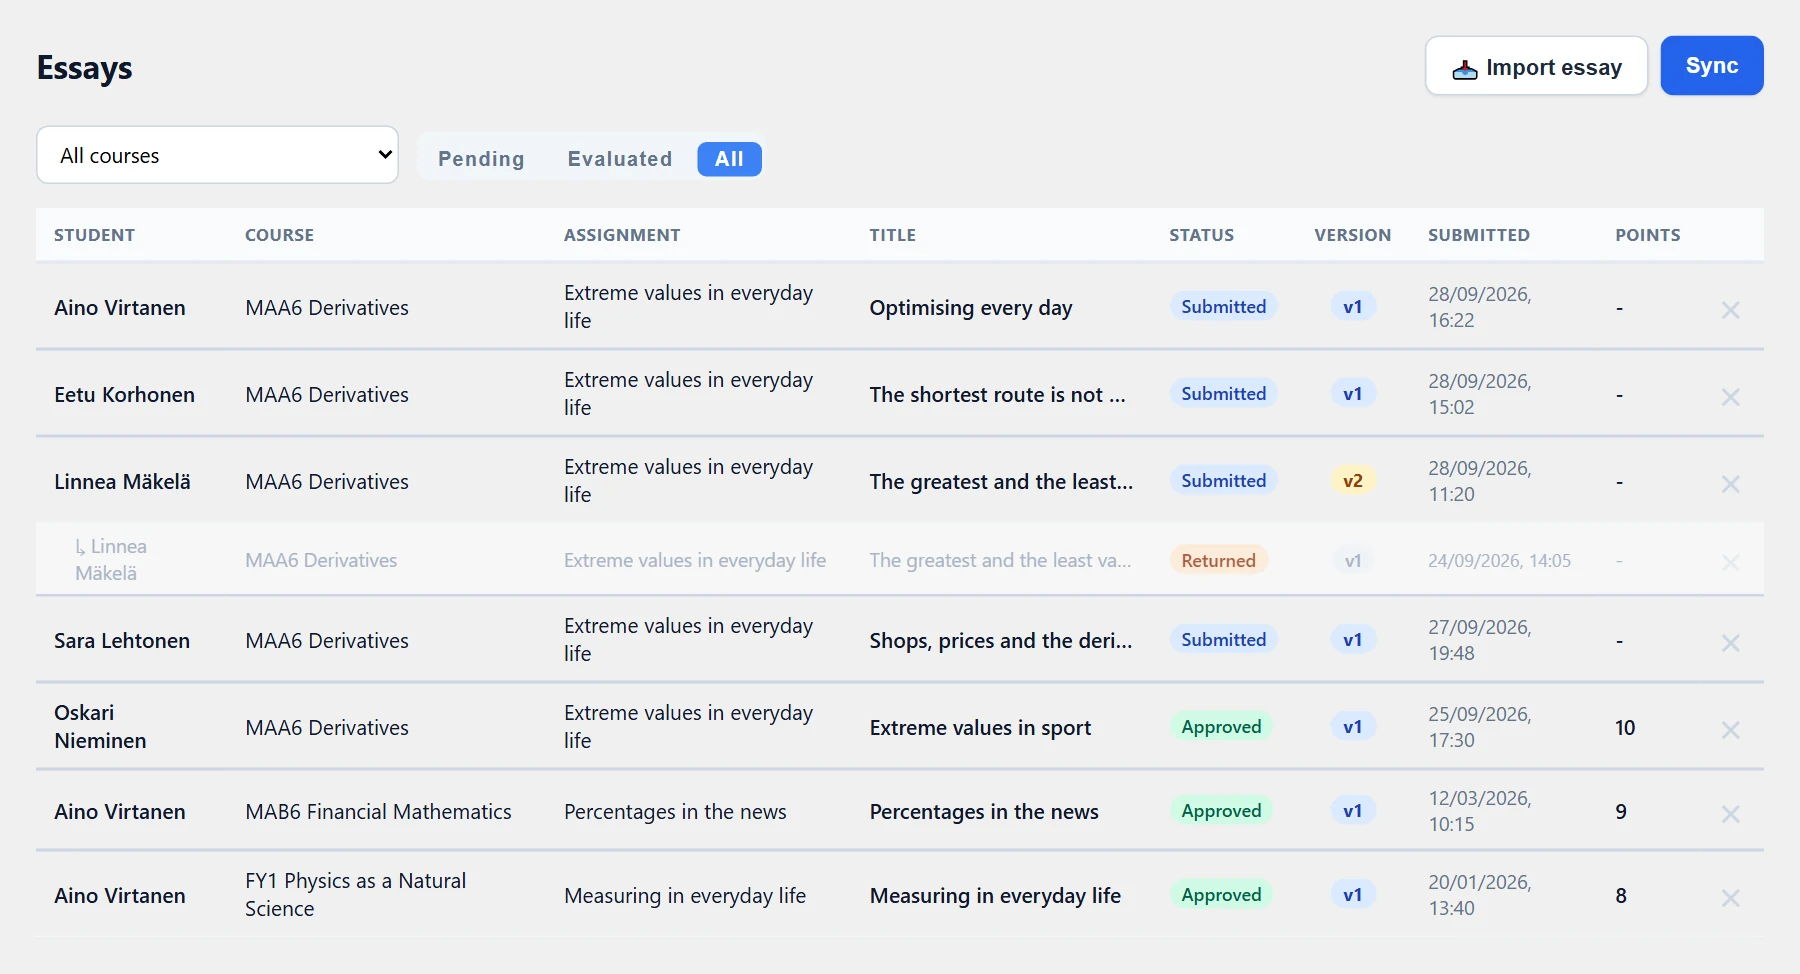Sync the essays list
1800x974 pixels.
point(1712,66)
